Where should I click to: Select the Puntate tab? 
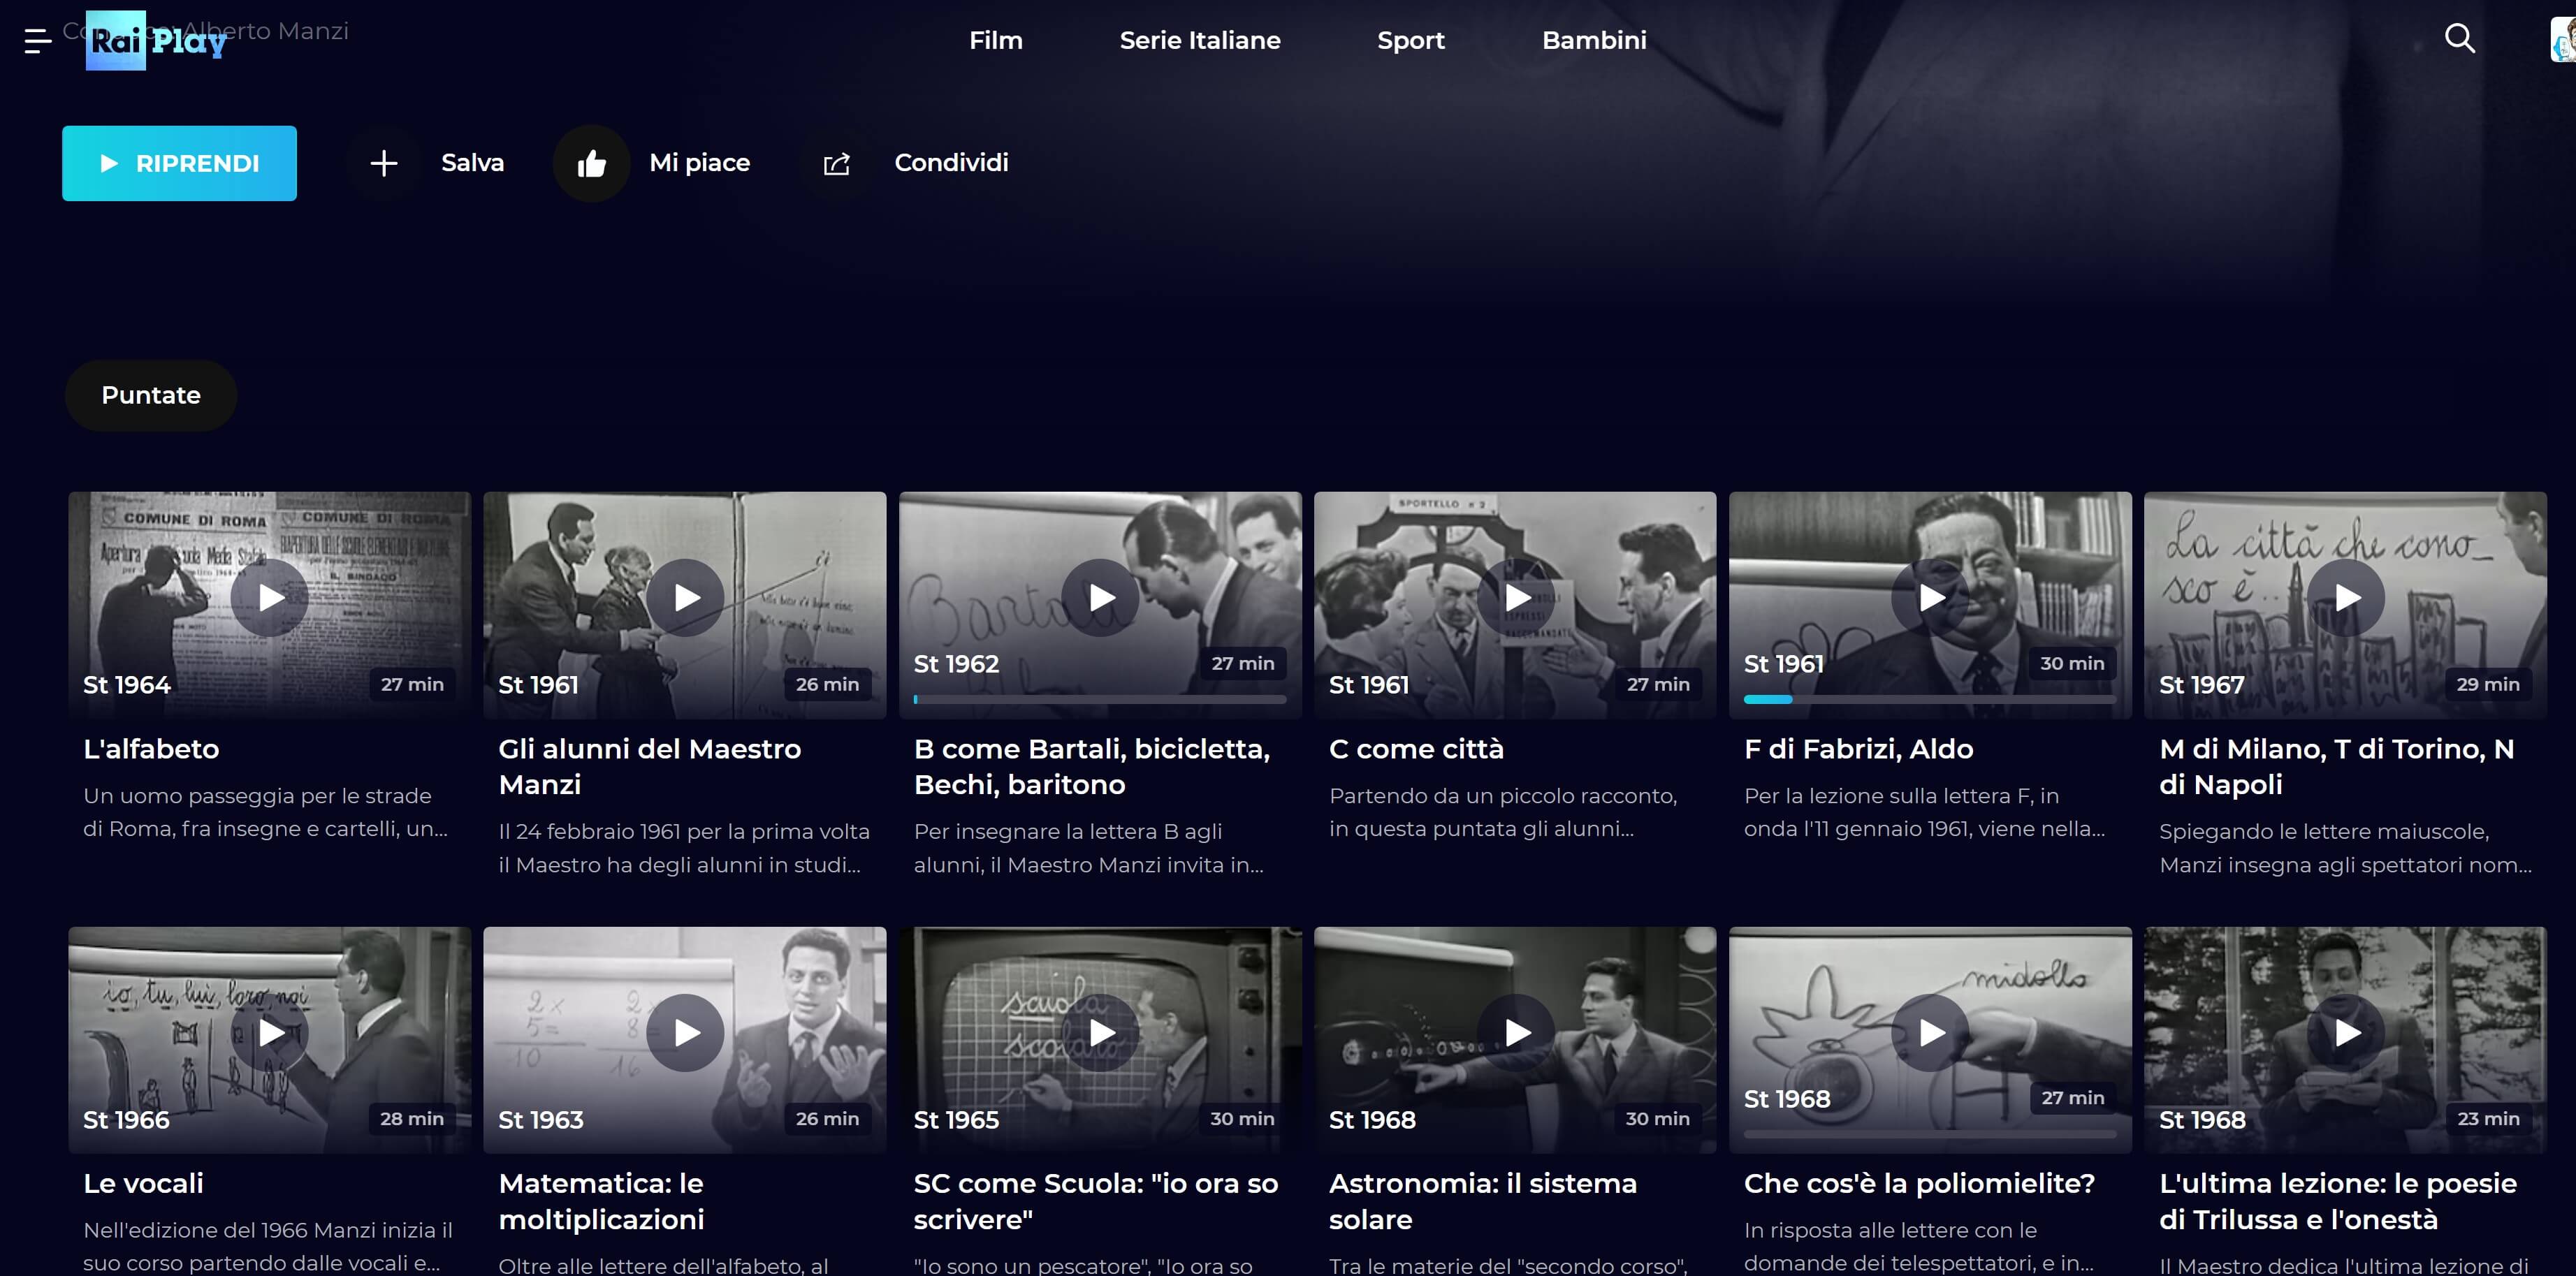pyautogui.click(x=151, y=395)
